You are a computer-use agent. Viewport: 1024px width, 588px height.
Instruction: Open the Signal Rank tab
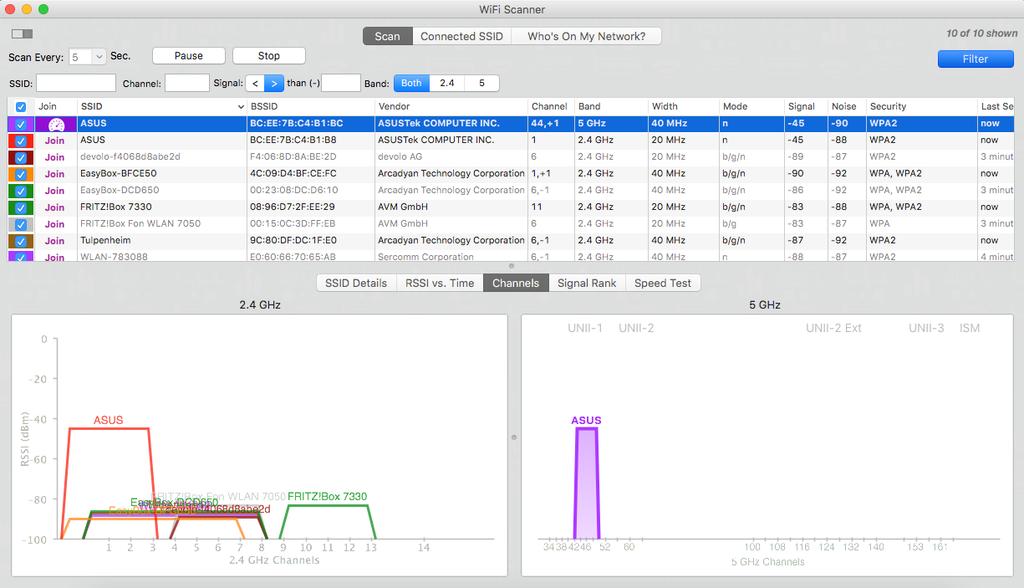(x=586, y=283)
